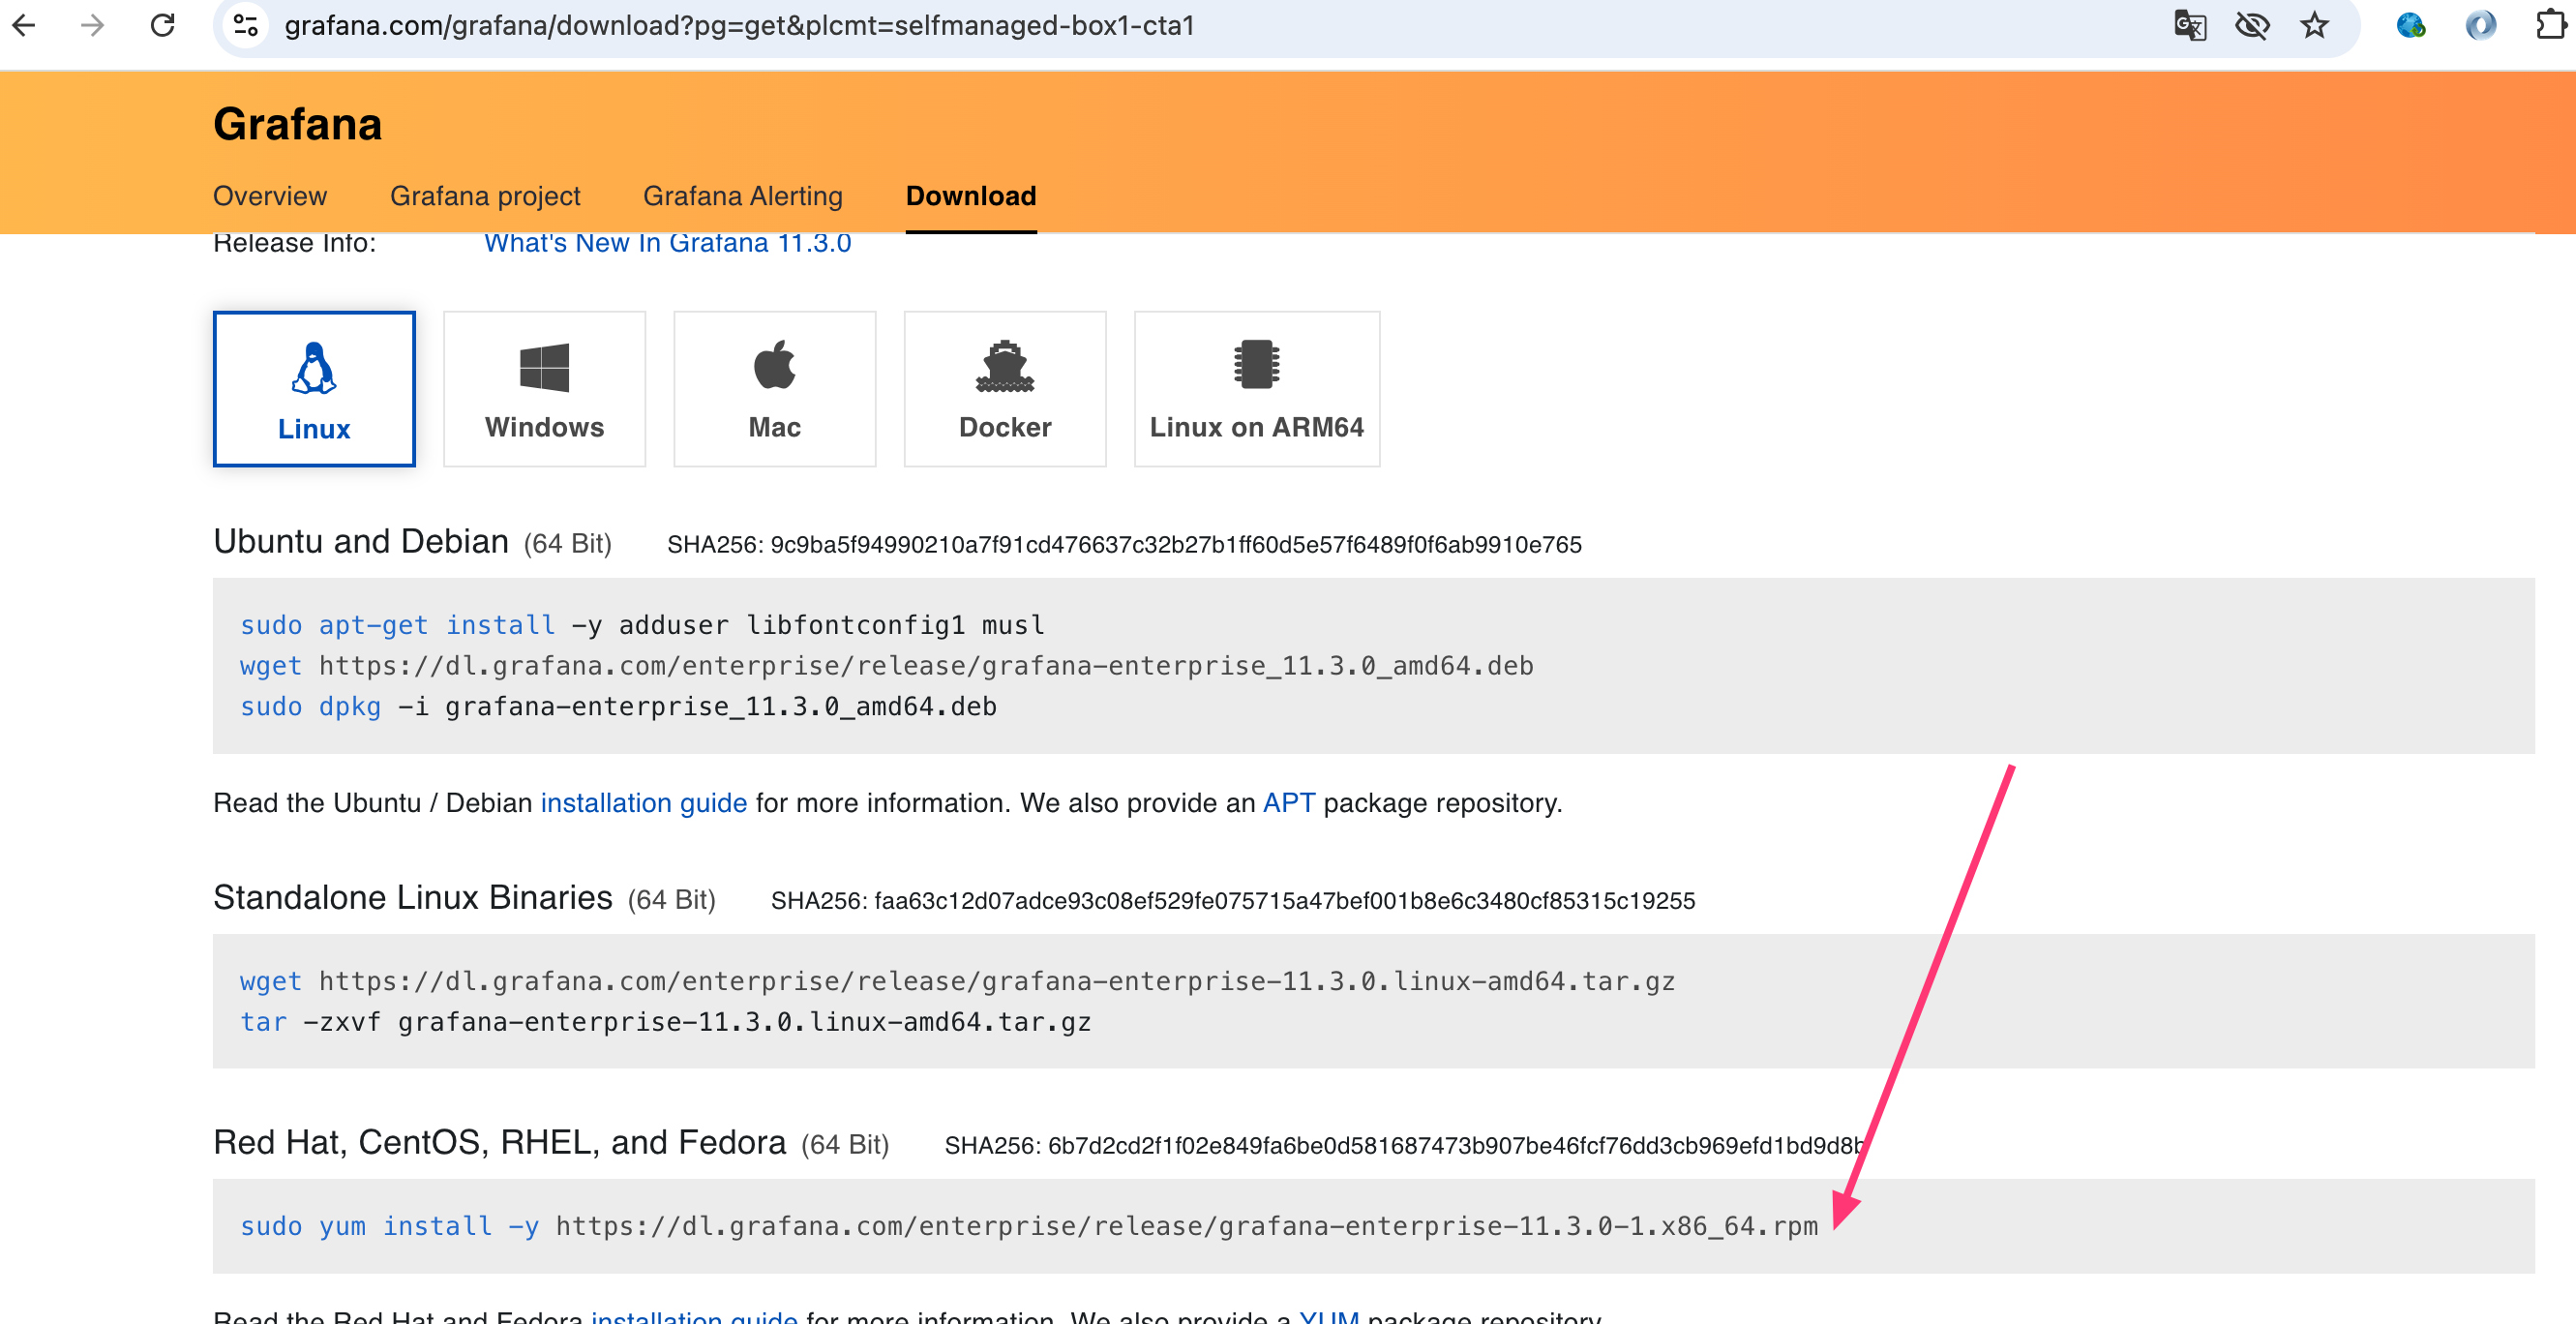2576x1324 pixels.
Task: Select the Linux platform tile
Action: pyautogui.click(x=314, y=388)
